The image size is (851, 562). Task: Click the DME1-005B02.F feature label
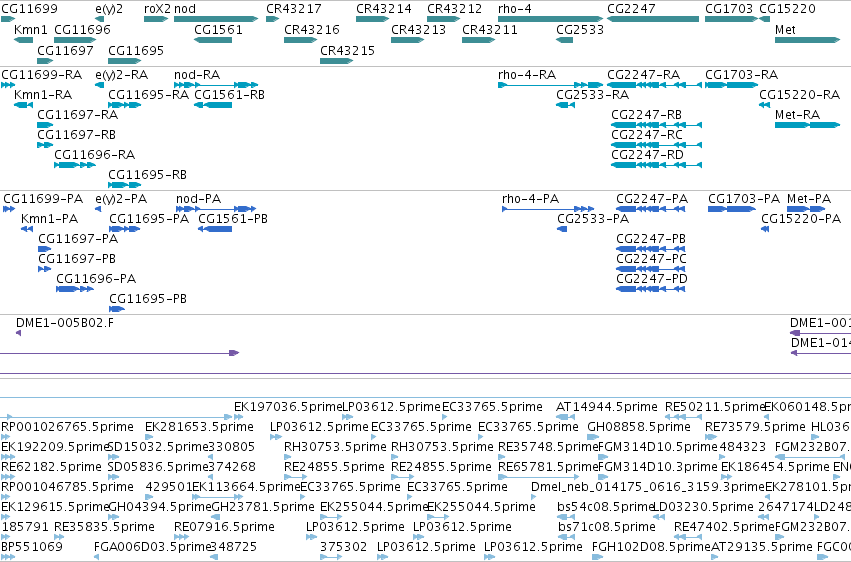click(x=65, y=323)
